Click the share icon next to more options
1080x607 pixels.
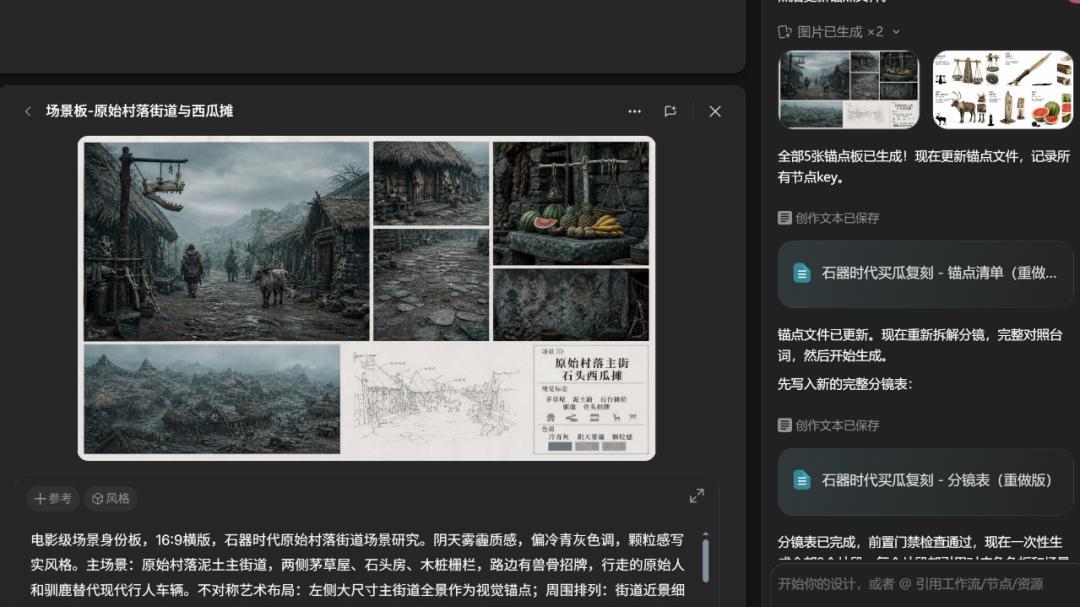(x=670, y=111)
